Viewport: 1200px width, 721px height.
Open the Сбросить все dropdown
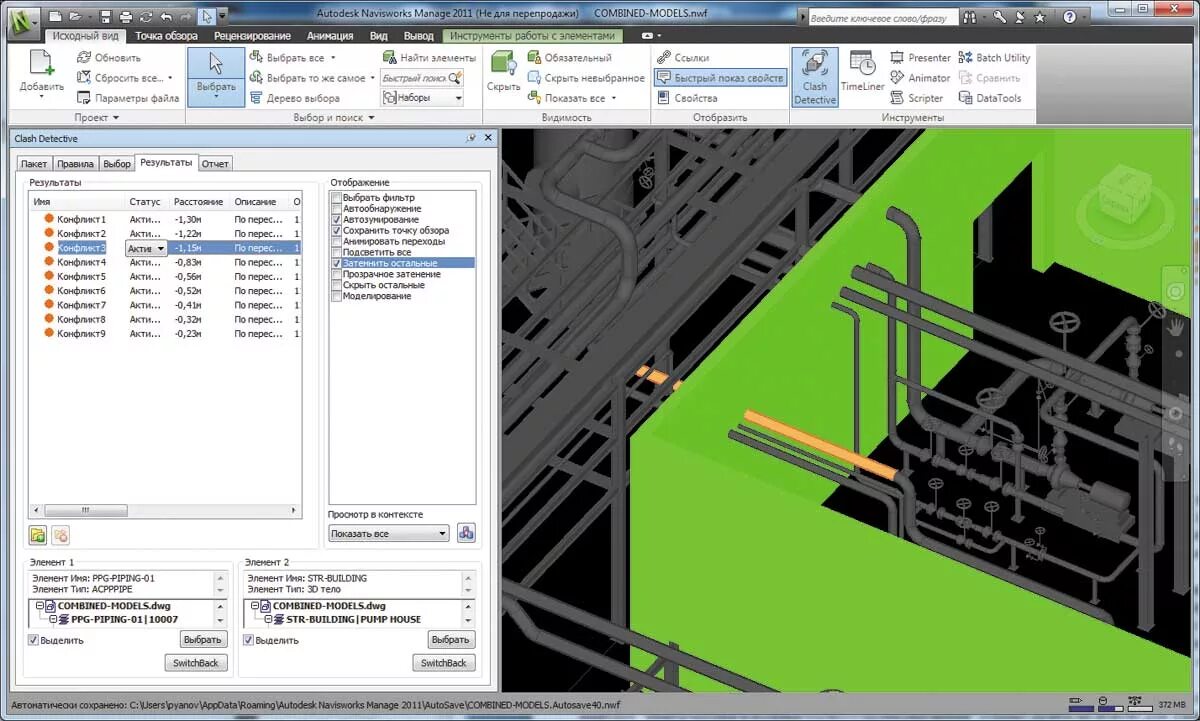(x=170, y=78)
